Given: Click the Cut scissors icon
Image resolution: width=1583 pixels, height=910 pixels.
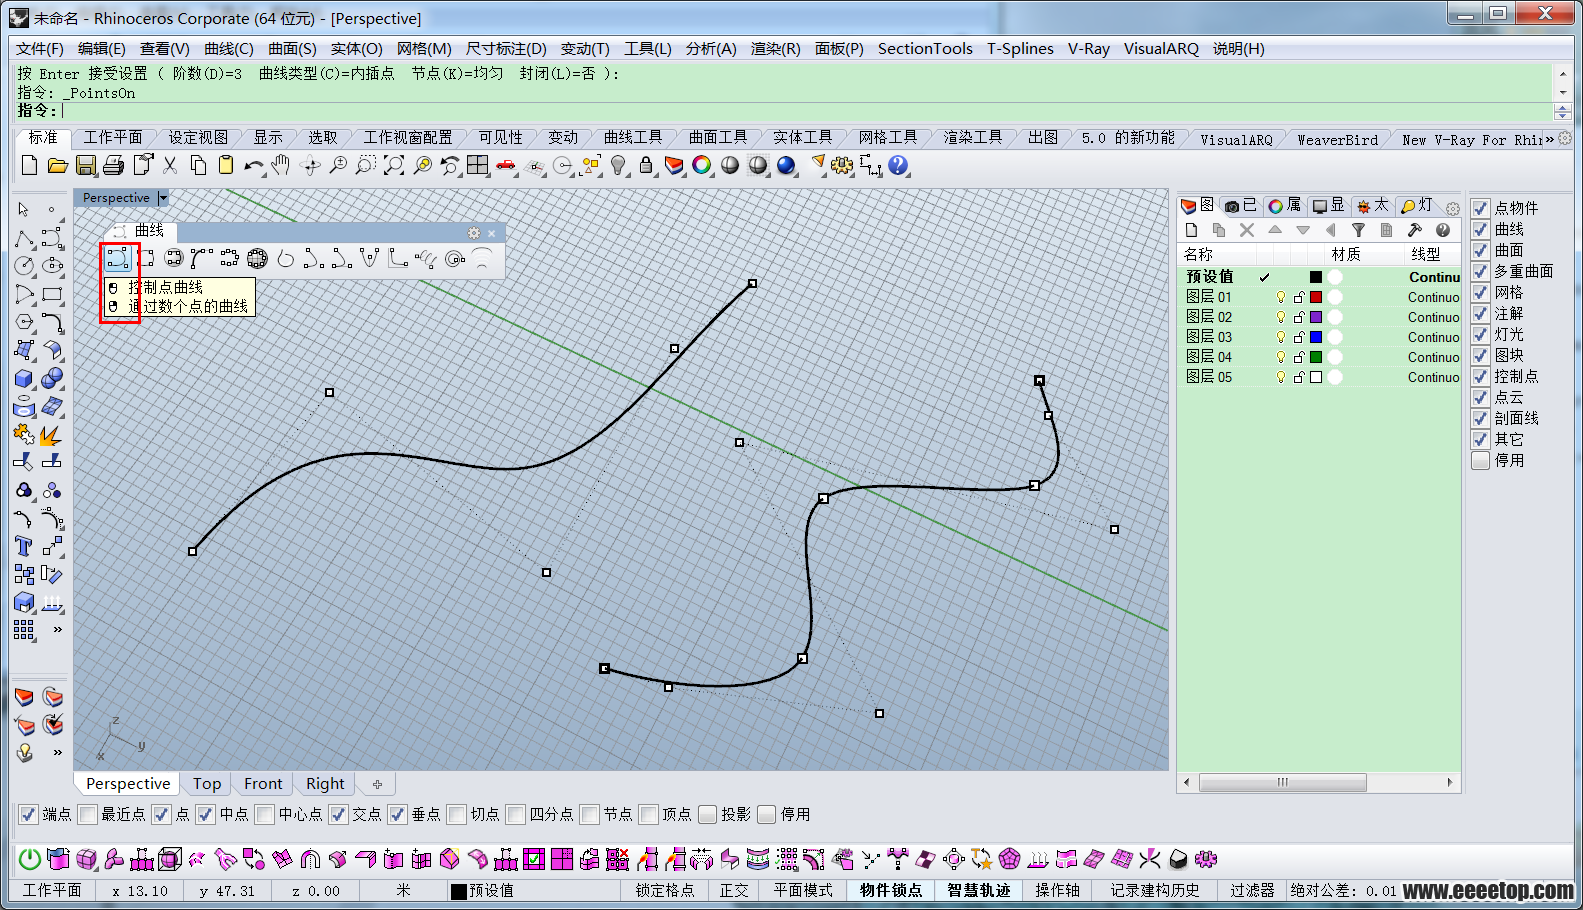Looking at the screenshot, I should [170, 166].
